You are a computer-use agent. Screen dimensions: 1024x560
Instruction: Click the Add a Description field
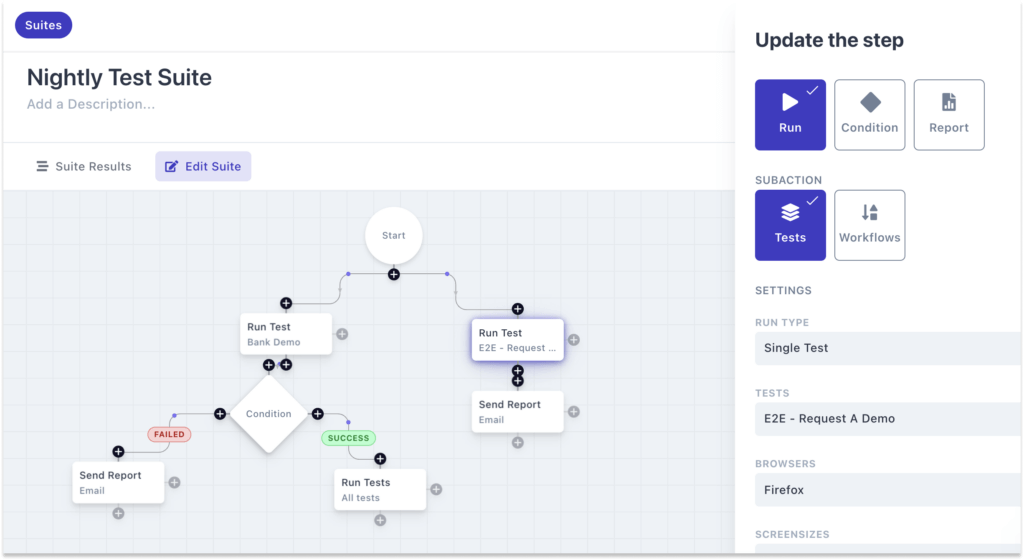pyautogui.click(x=91, y=104)
